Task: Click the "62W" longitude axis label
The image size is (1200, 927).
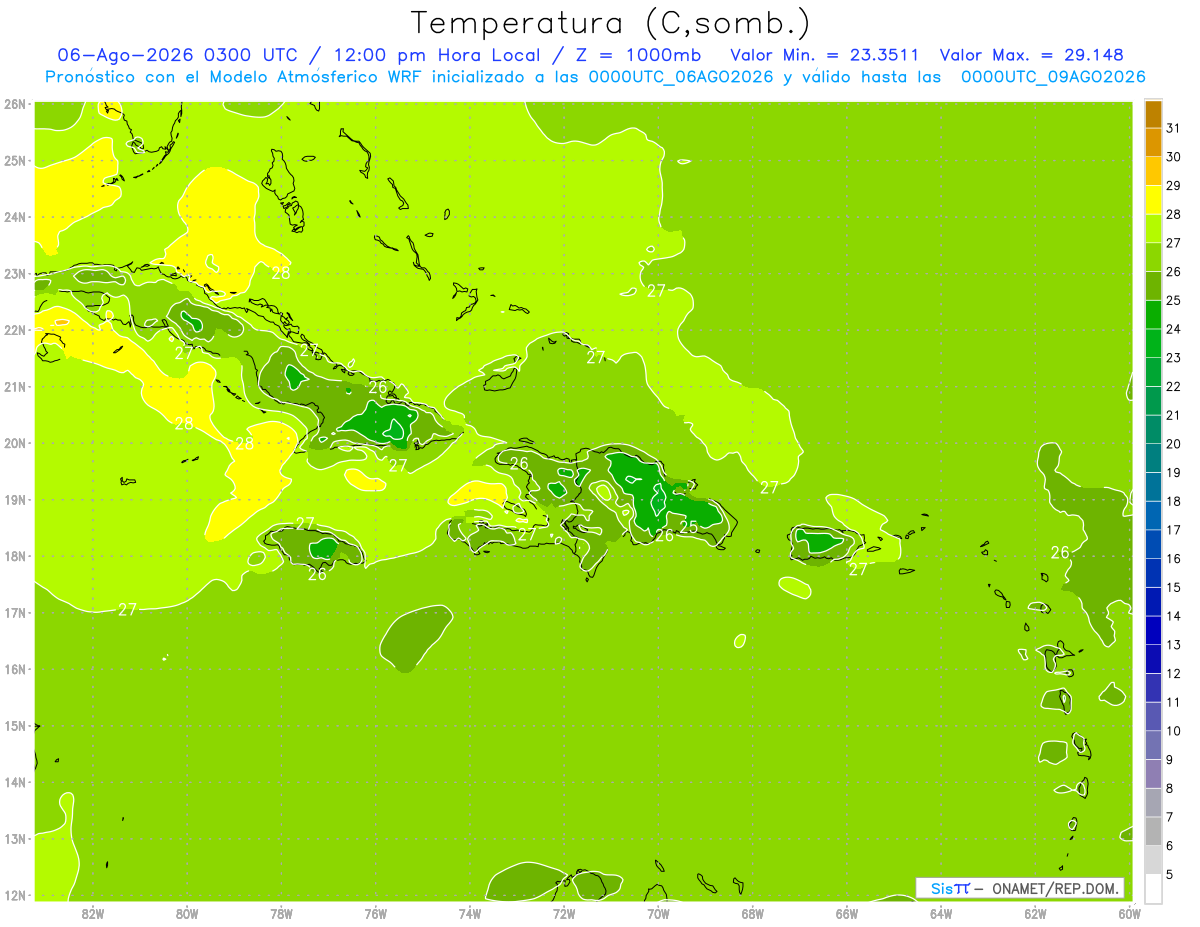Action: (1035, 913)
